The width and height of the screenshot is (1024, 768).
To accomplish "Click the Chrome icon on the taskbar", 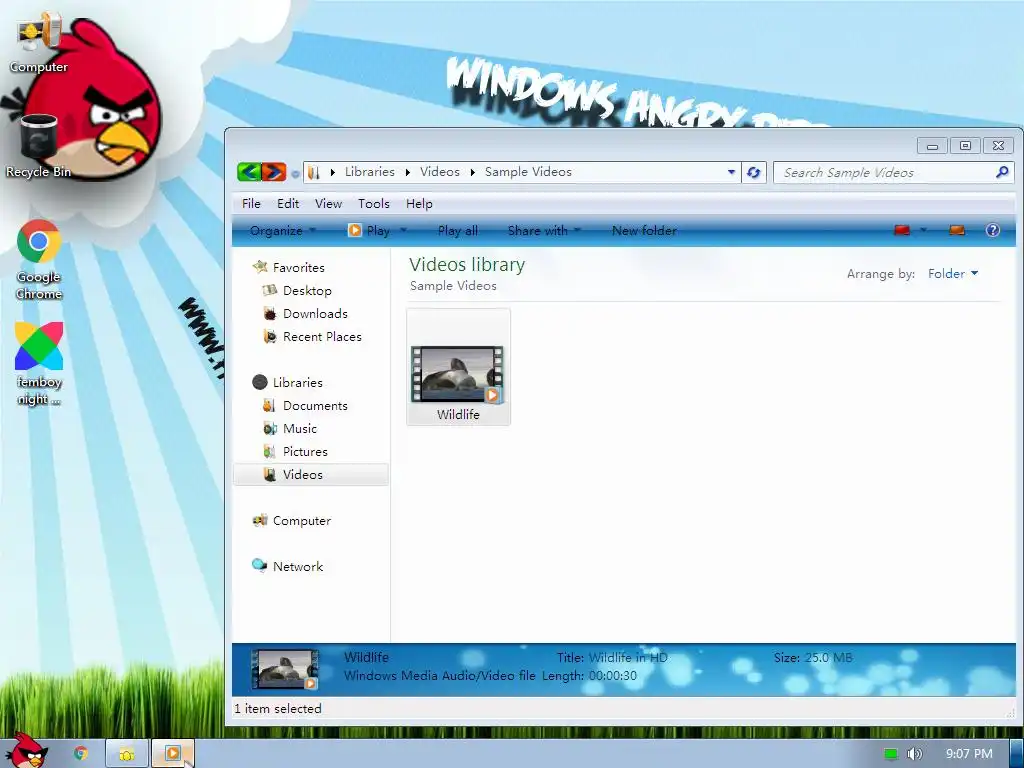I will (80, 753).
